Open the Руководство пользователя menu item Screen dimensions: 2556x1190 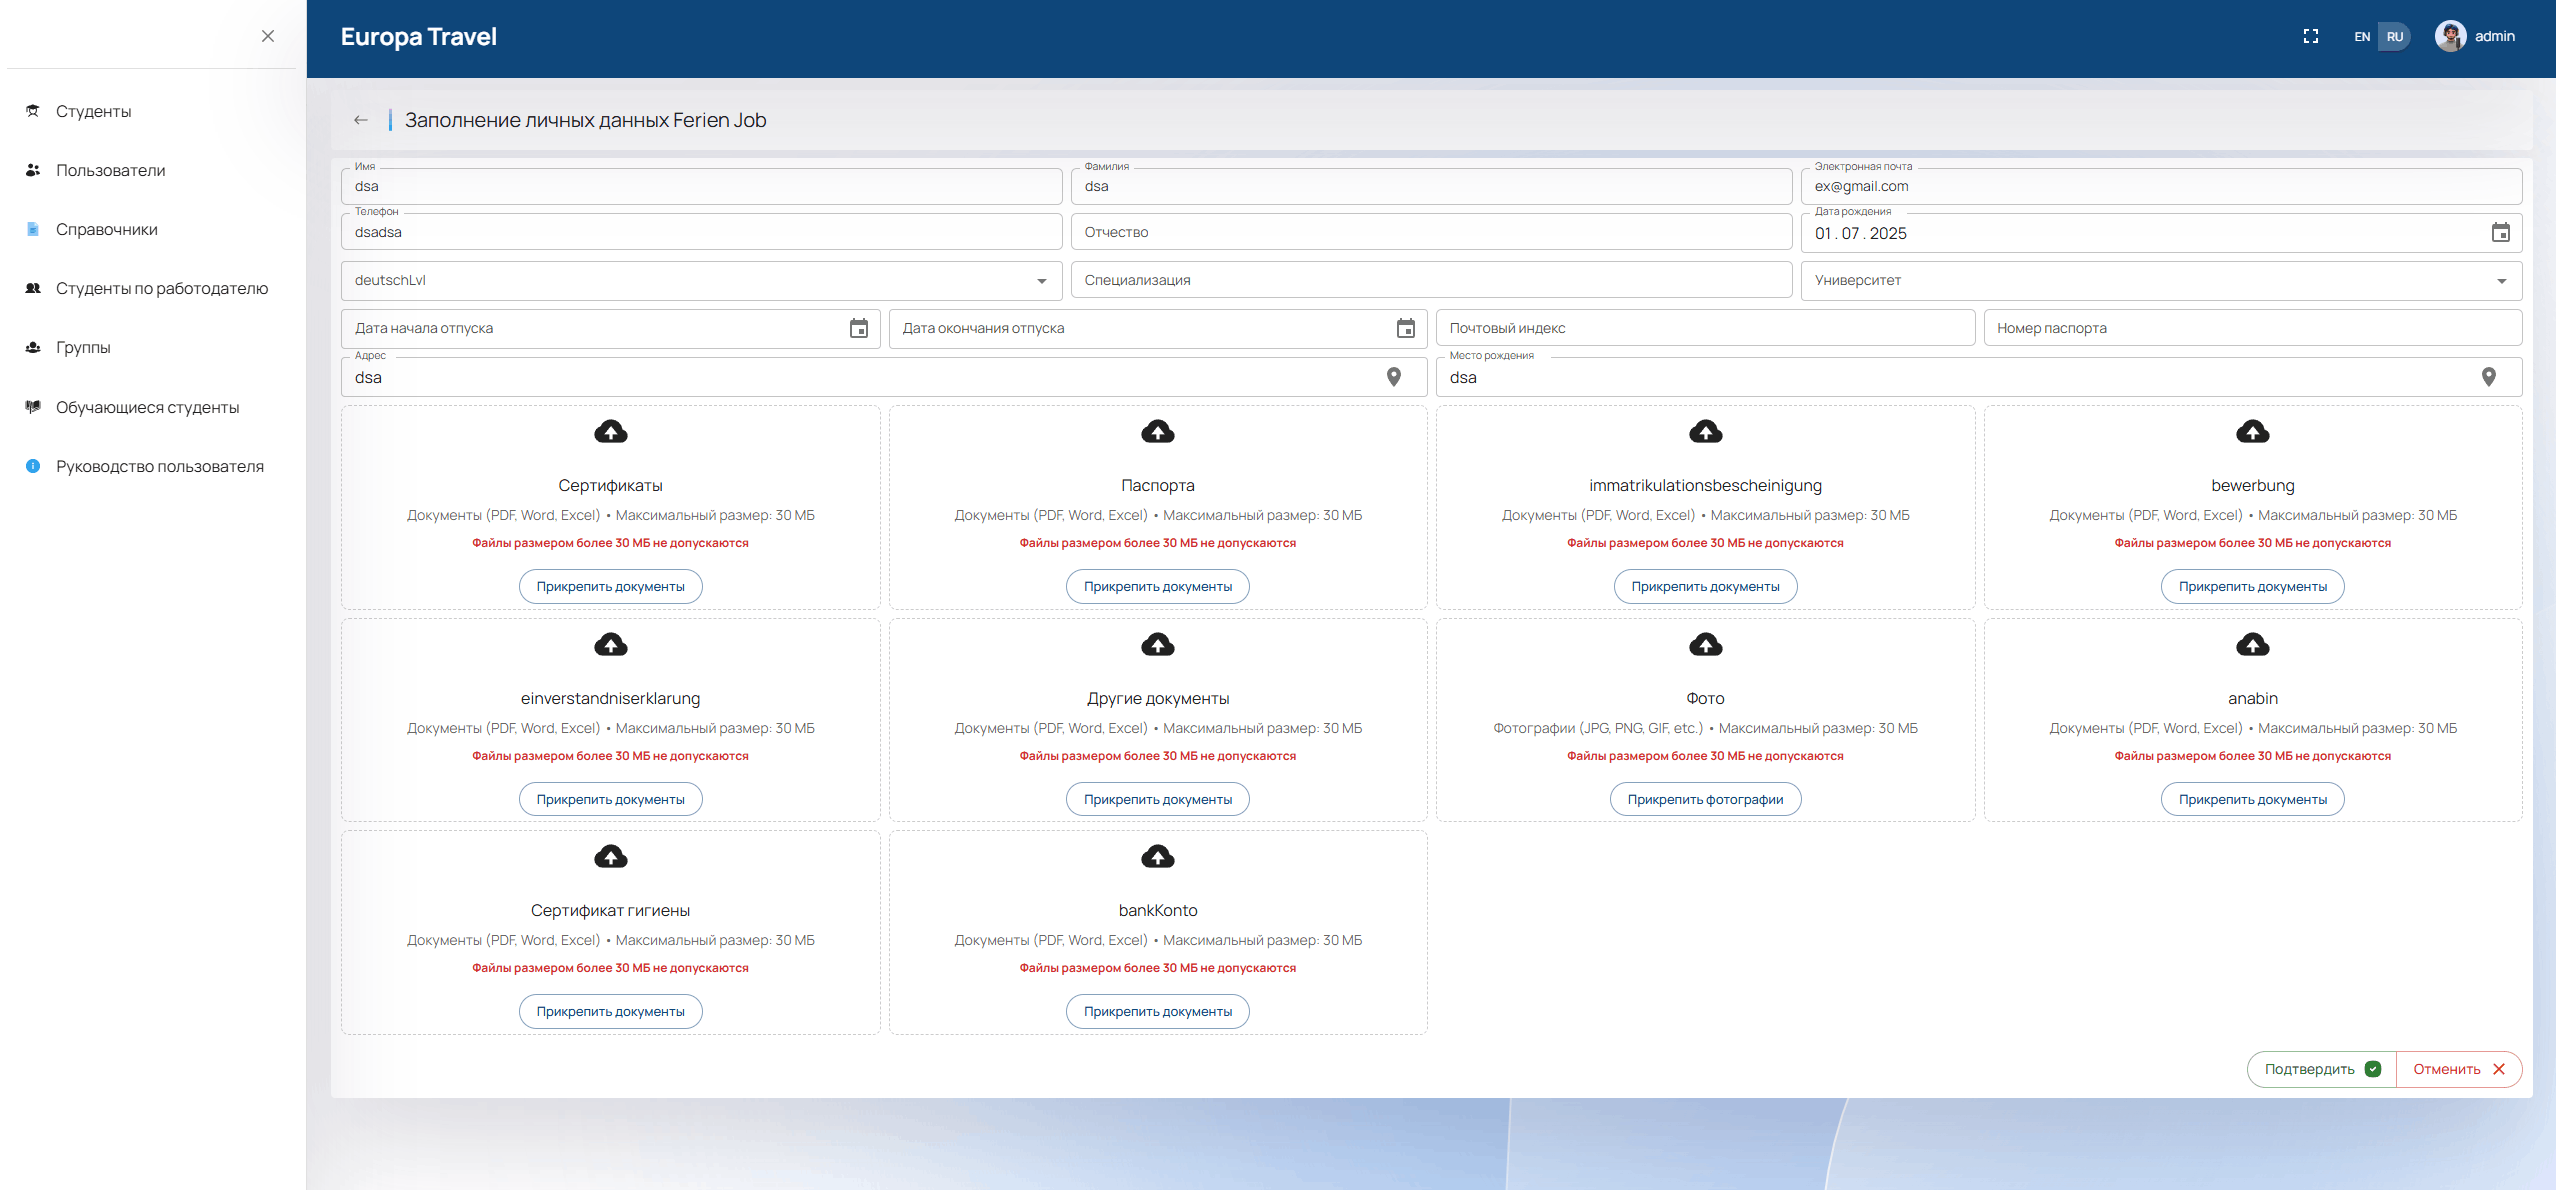[x=151, y=466]
